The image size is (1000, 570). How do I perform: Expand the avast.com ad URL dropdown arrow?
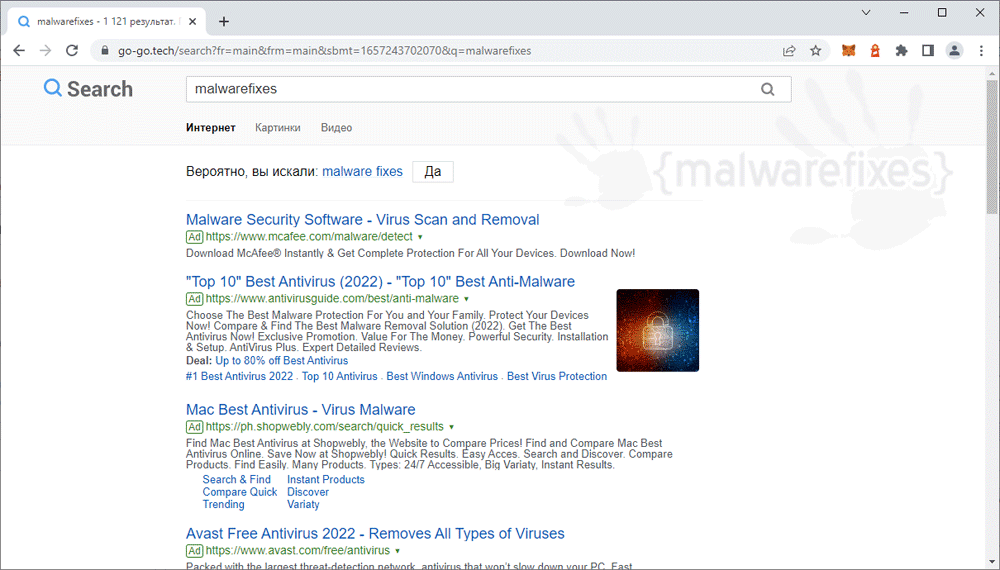point(397,551)
